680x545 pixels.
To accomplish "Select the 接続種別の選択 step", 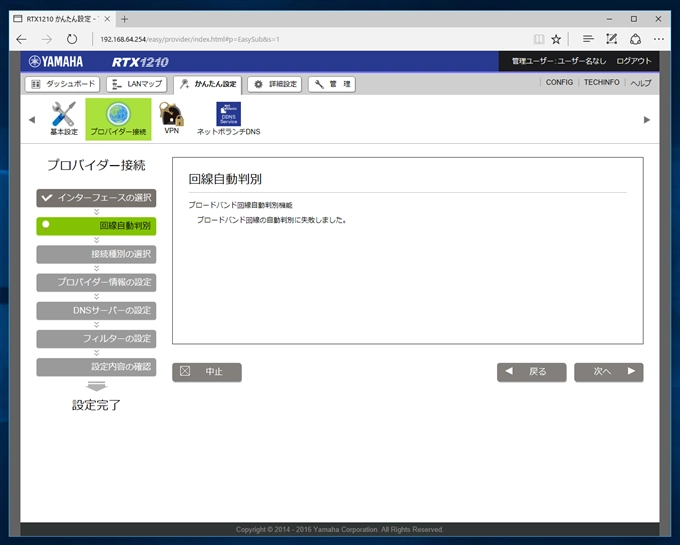I will pyautogui.click(x=96, y=254).
